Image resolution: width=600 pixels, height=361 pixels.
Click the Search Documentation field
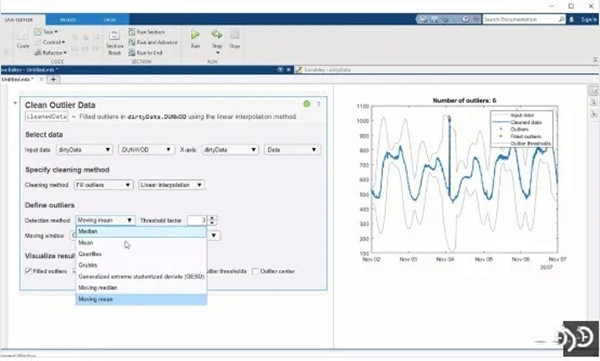520,19
